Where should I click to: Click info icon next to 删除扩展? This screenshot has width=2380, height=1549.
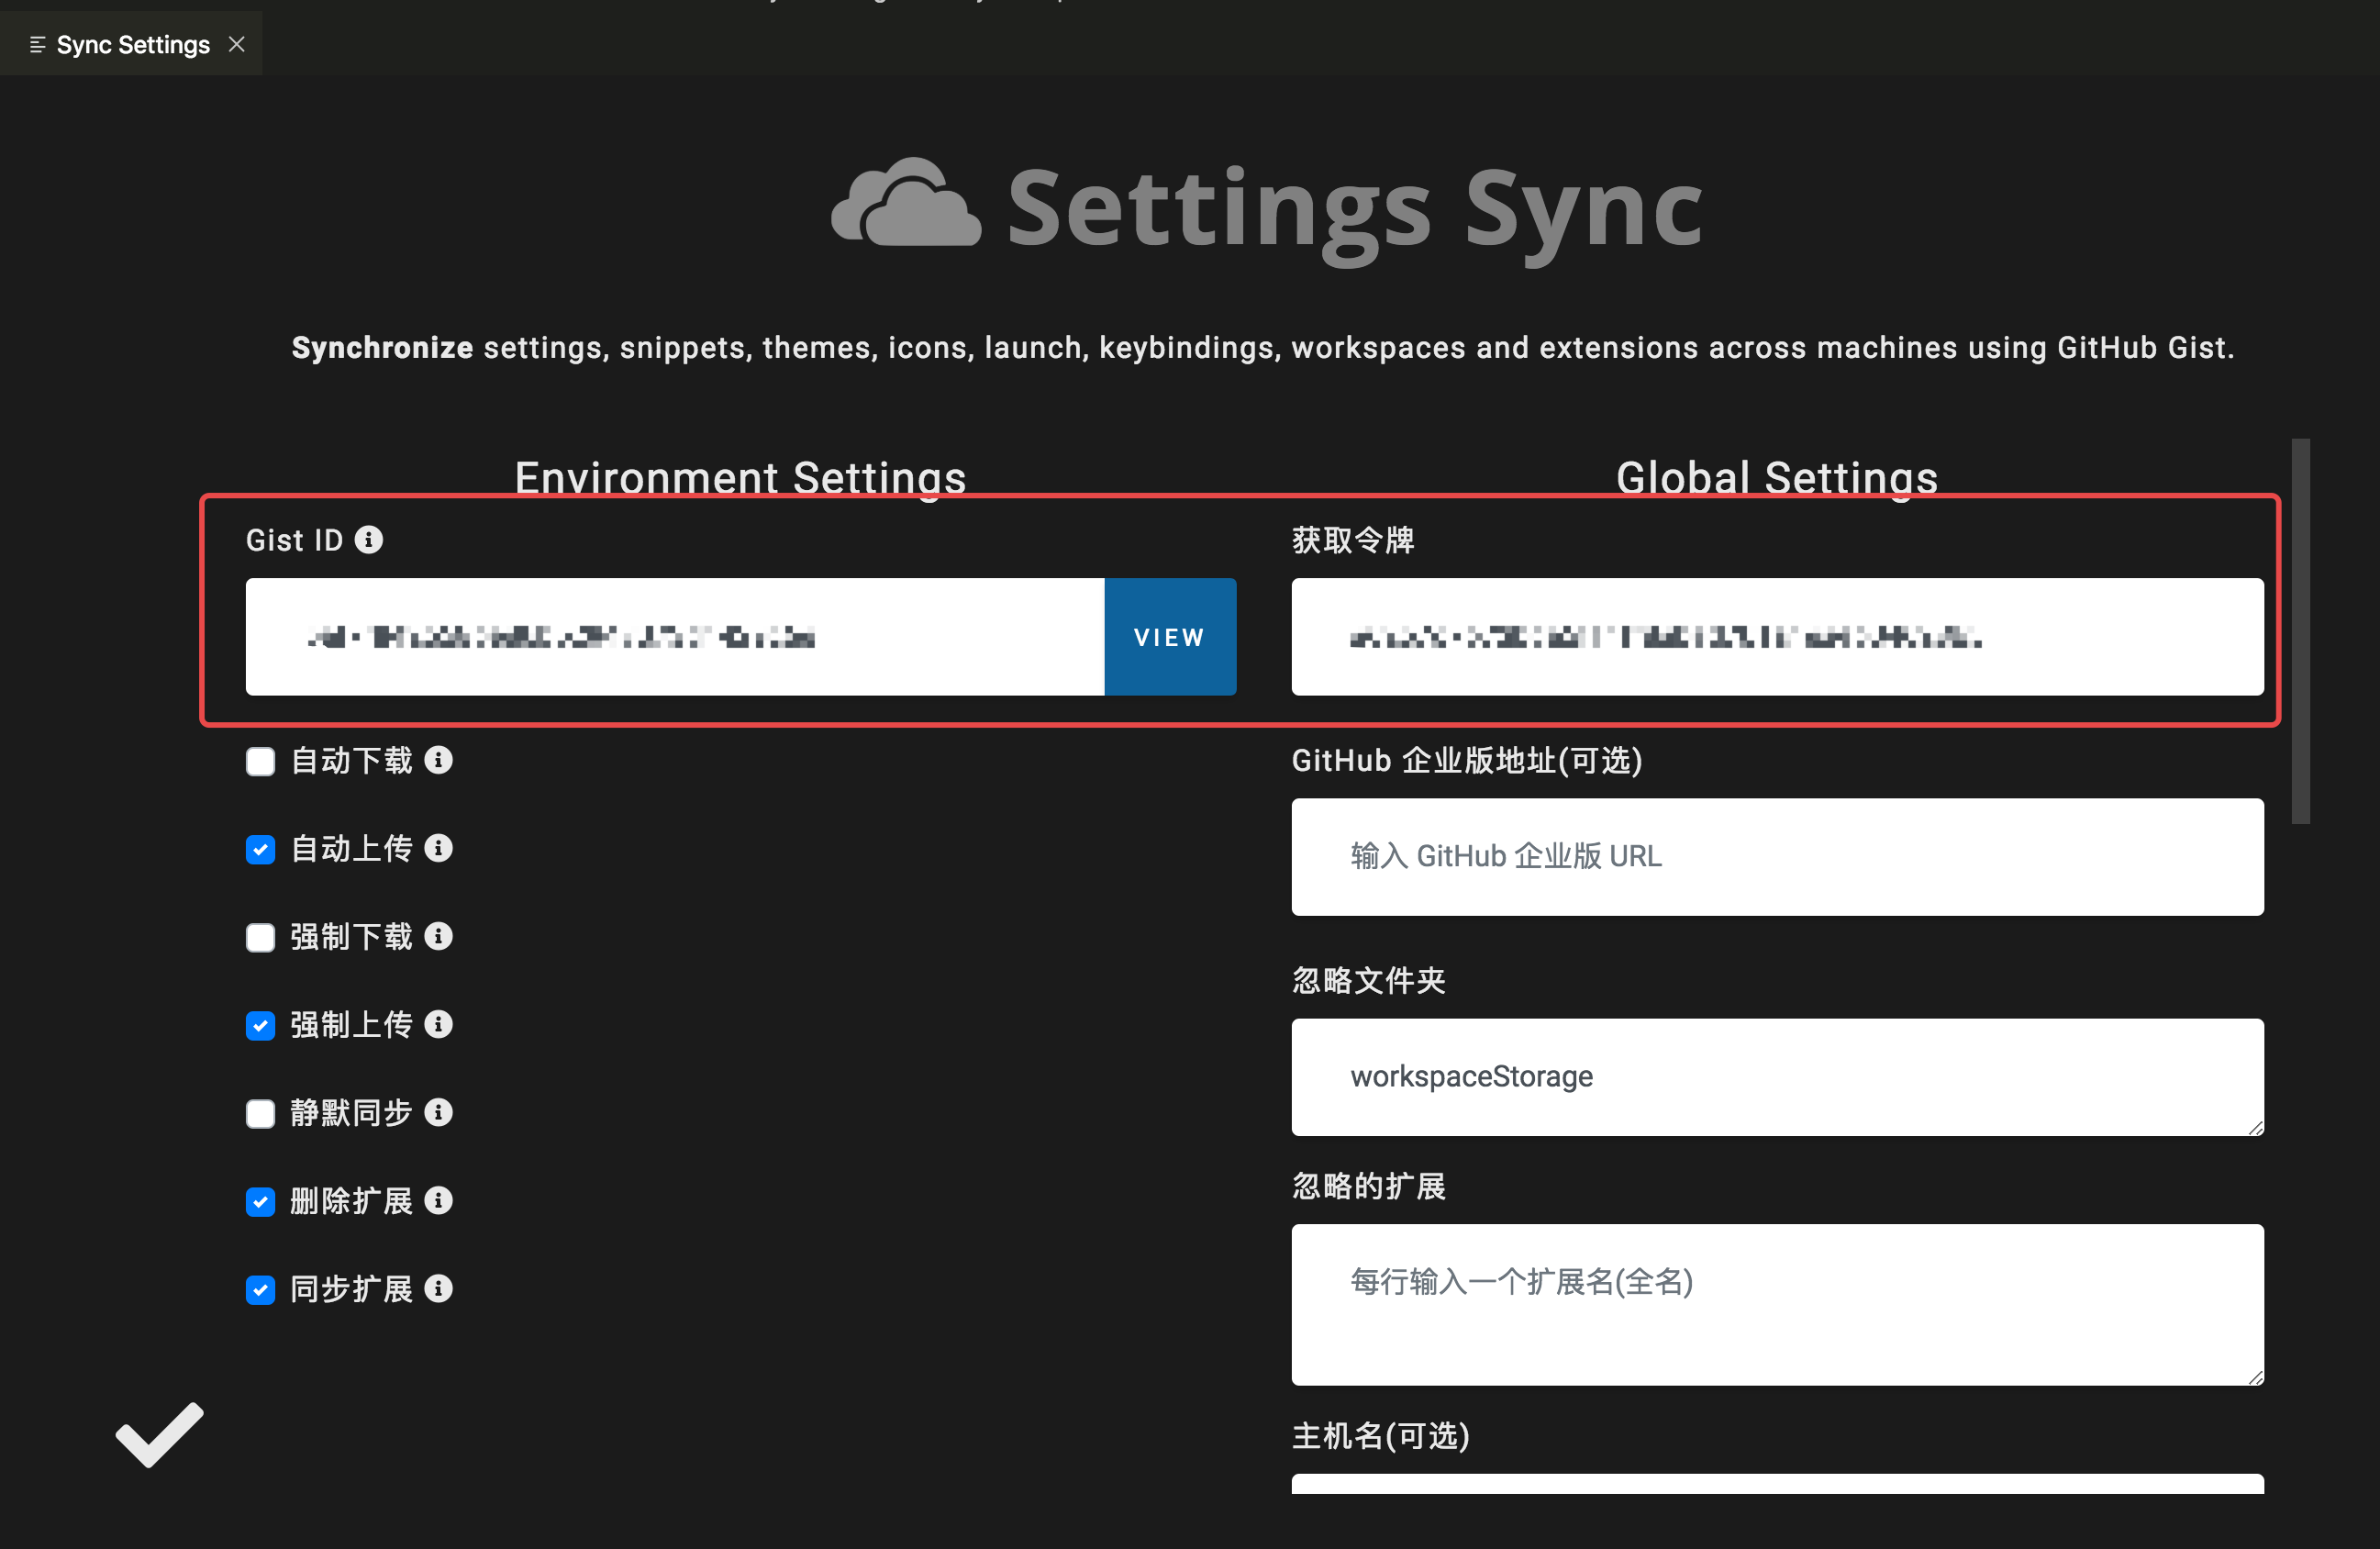pos(438,1200)
